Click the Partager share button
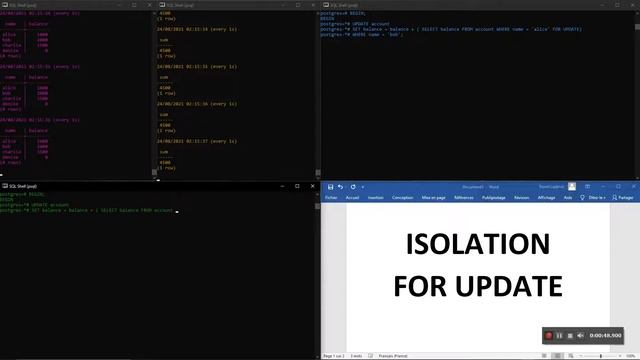Image resolution: width=640 pixels, height=360 pixels. point(623,198)
